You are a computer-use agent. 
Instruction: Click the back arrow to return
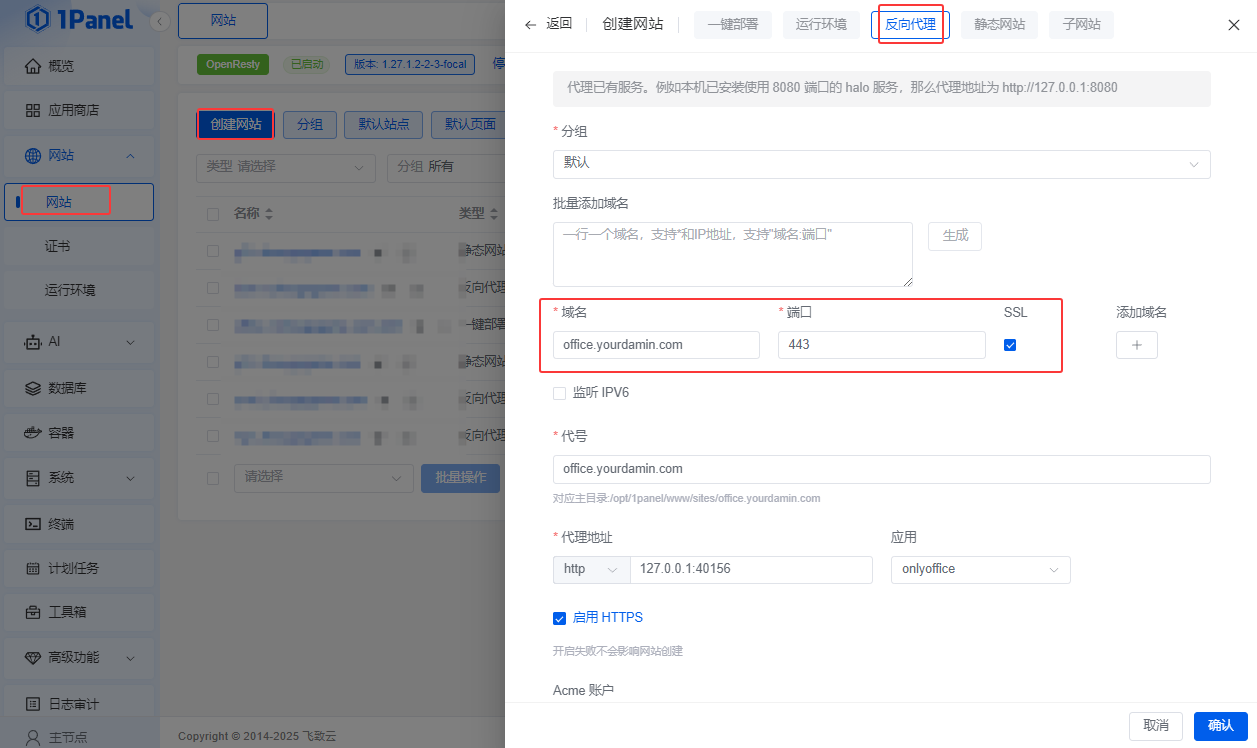coord(530,25)
